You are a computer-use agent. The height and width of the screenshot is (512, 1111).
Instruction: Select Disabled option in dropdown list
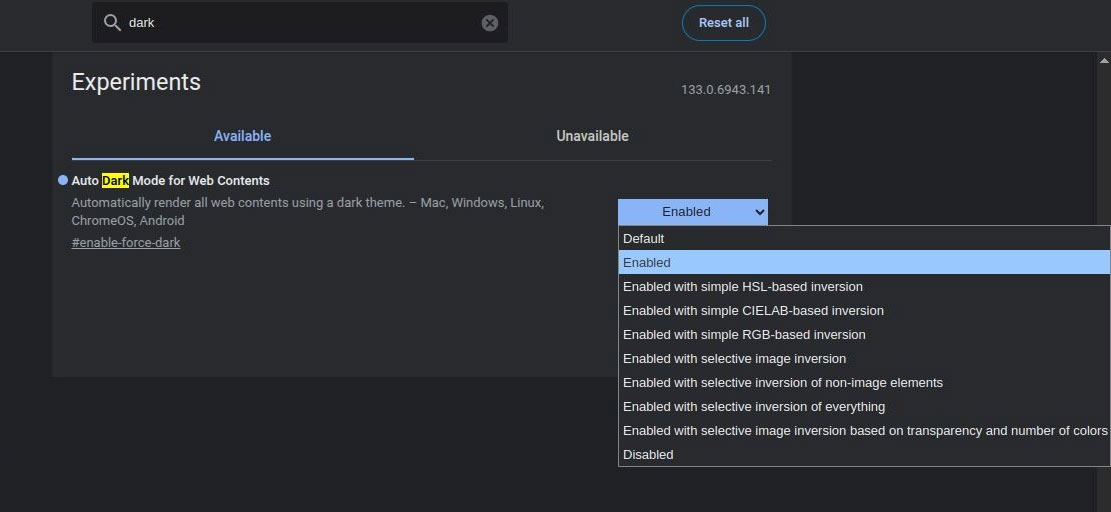coord(864,455)
